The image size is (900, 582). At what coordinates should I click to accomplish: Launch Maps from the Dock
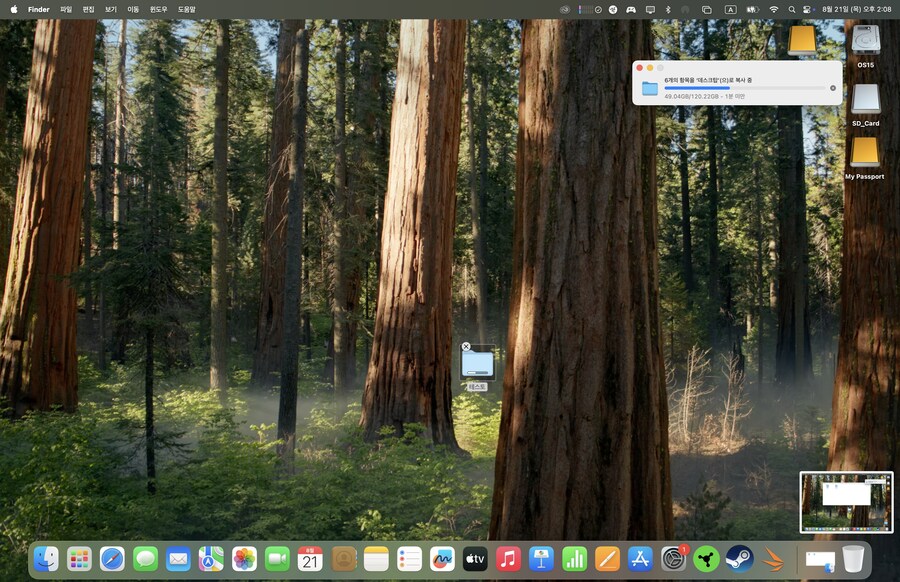(211, 558)
